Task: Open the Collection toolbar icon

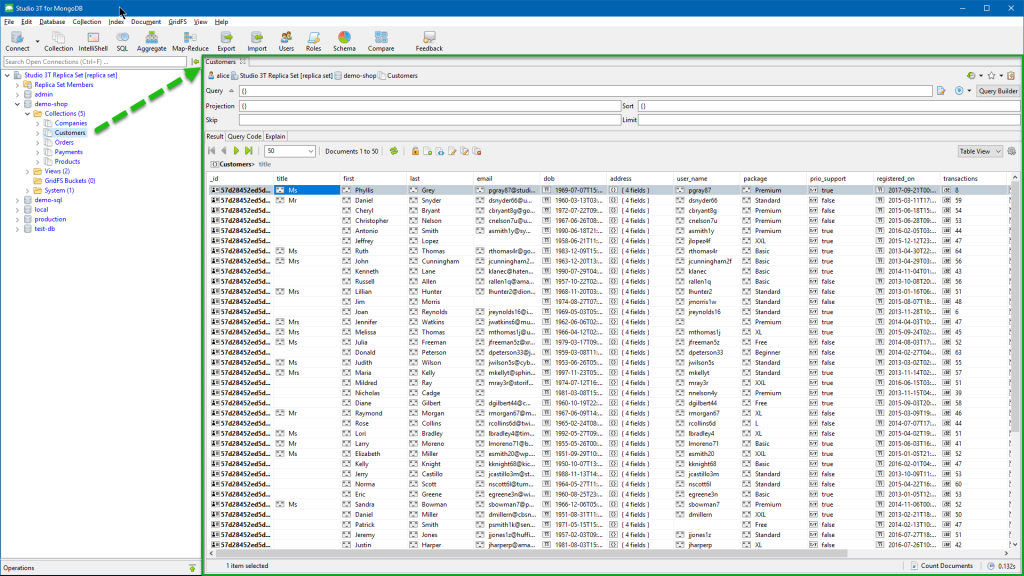Action: pos(58,41)
